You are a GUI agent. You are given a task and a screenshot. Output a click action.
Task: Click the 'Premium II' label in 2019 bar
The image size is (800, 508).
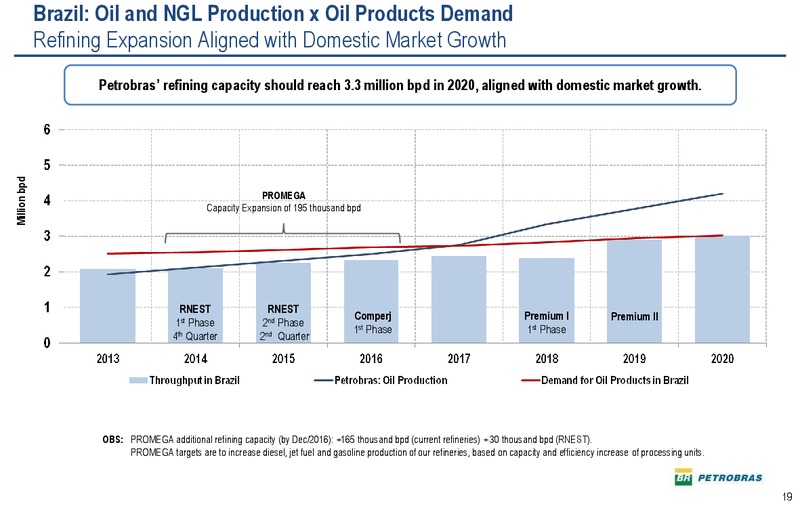635,317
